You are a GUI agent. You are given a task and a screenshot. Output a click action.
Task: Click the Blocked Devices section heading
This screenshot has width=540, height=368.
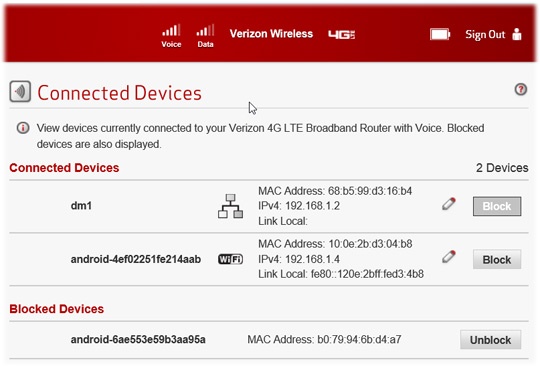[56, 309]
